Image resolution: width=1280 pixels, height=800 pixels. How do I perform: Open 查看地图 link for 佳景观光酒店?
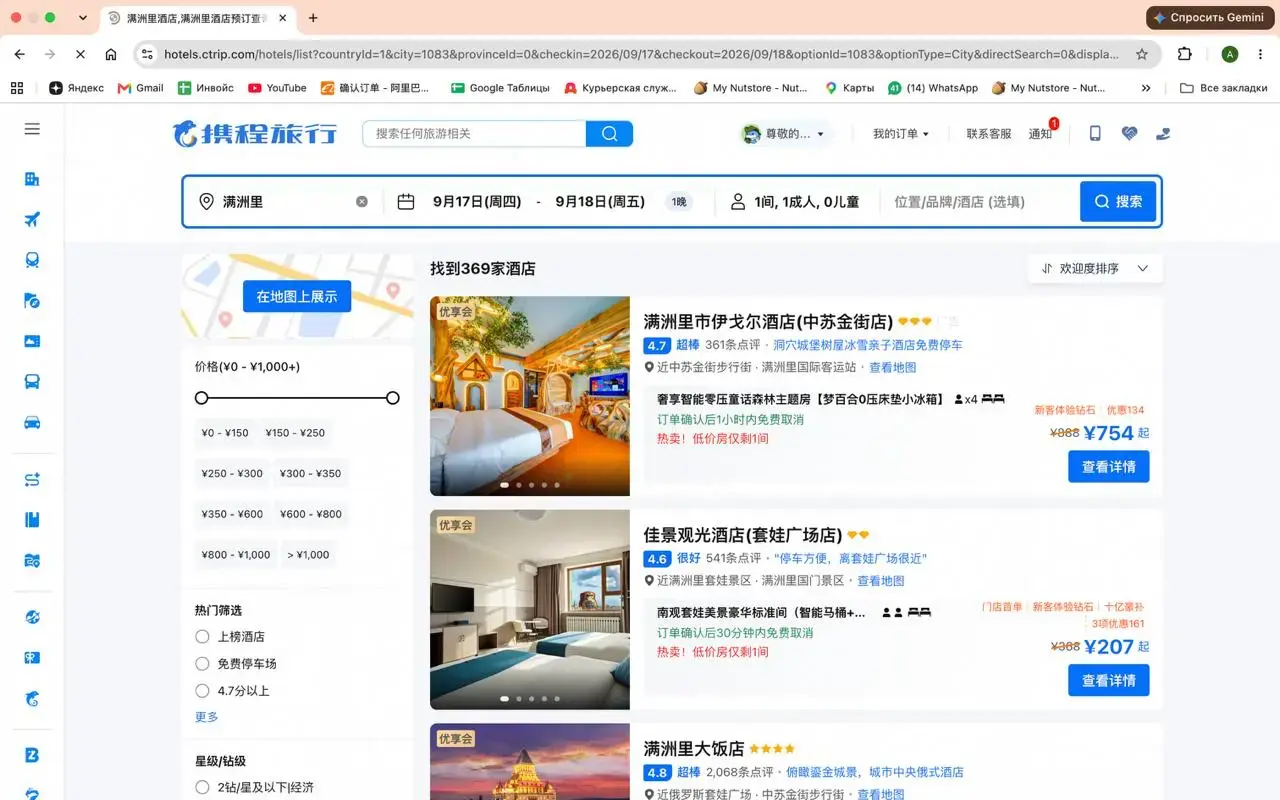click(x=881, y=581)
